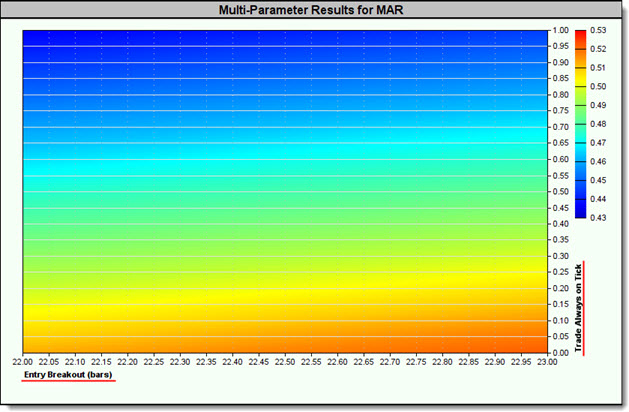
Task: Click the 0.75 vertical axis tick label
Action: 560,111
